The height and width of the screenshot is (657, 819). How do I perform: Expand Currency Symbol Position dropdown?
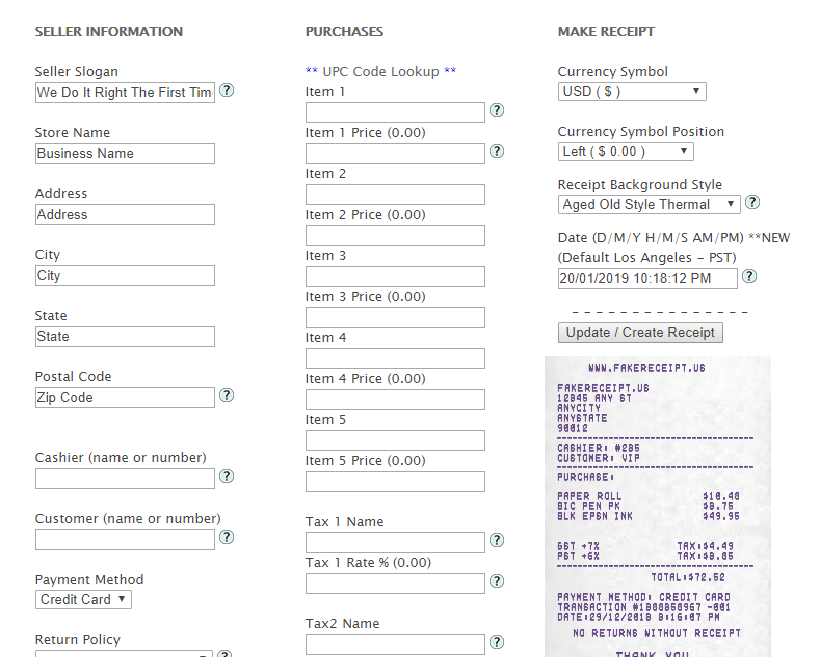tap(626, 151)
